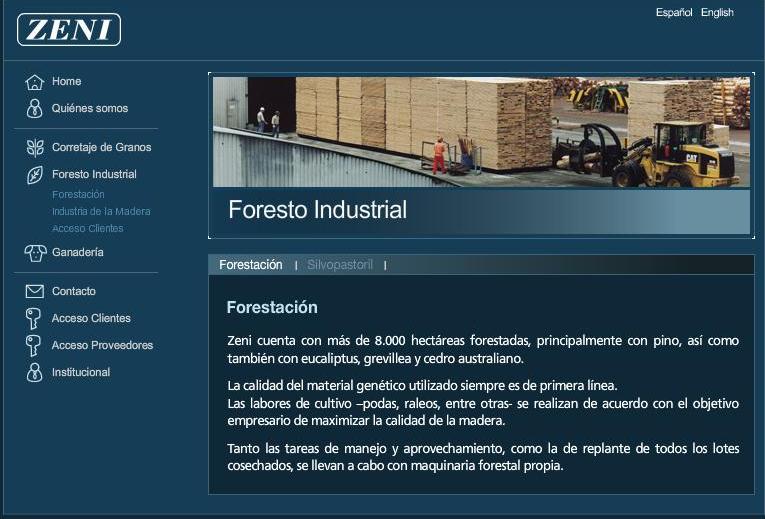The width and height of the screenshot is (765, 519).
Task: Open Forestación submenu link in sidebar
Action: [x=78, y=195]
